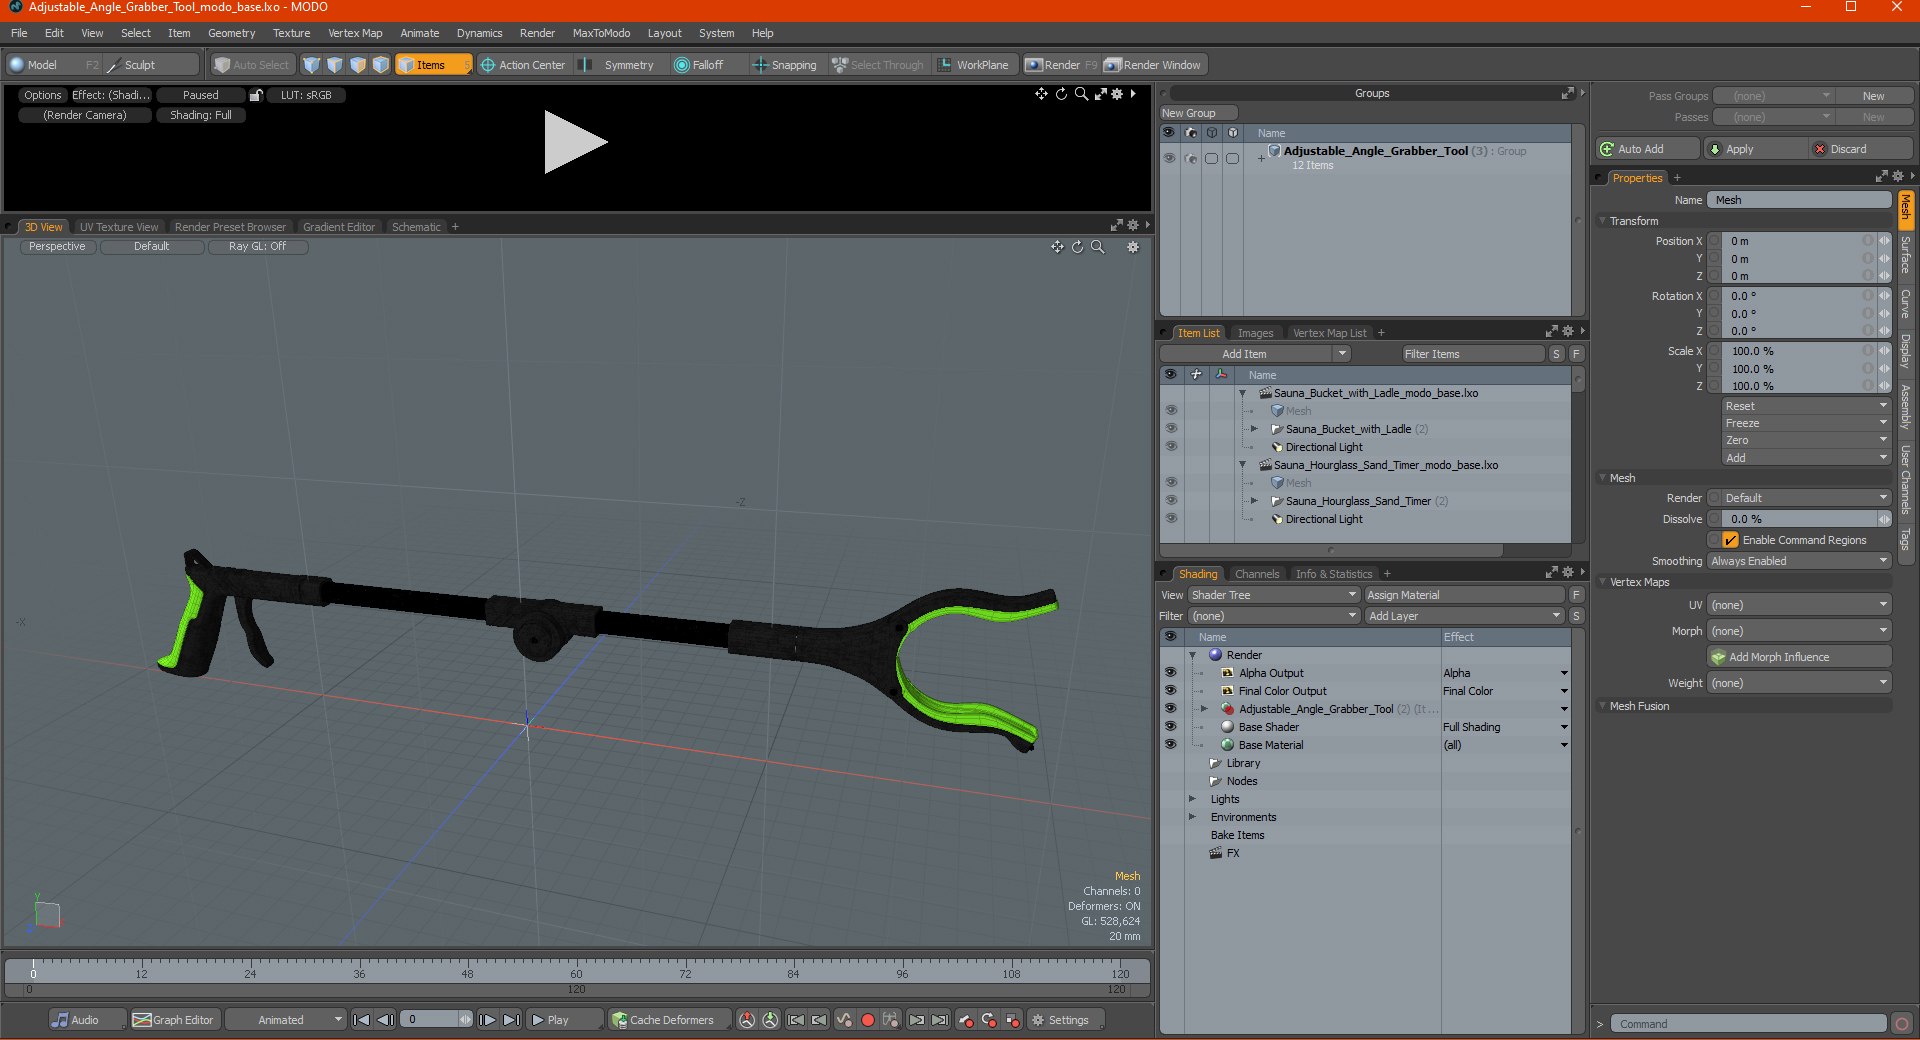The width and height of the screenshot is (1920, 1040).
Task: Select the Falloff tool
Action: (699, 65)
